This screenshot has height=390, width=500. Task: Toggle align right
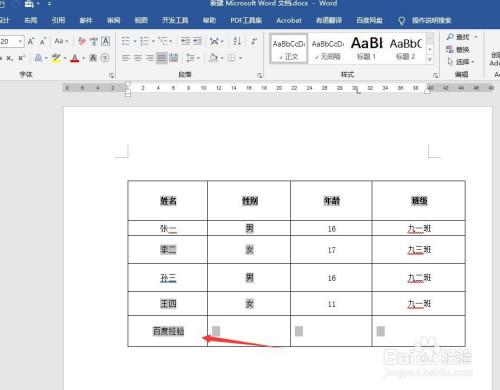[150, 58]
